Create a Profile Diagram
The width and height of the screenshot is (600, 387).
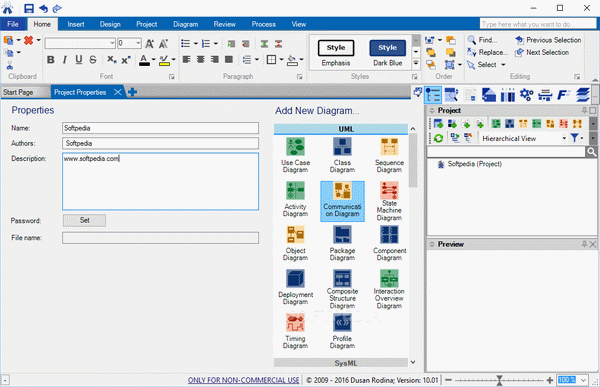coord(342,331)
